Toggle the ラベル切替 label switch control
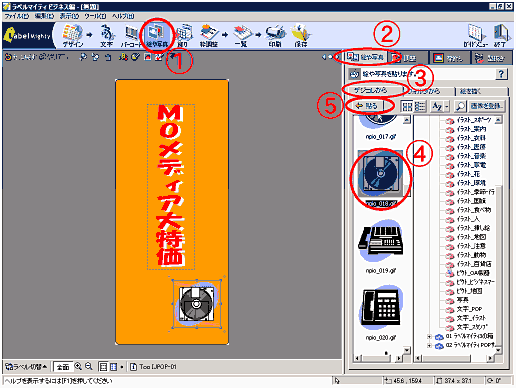Viewport: 516px width, 388px height. 26,367
